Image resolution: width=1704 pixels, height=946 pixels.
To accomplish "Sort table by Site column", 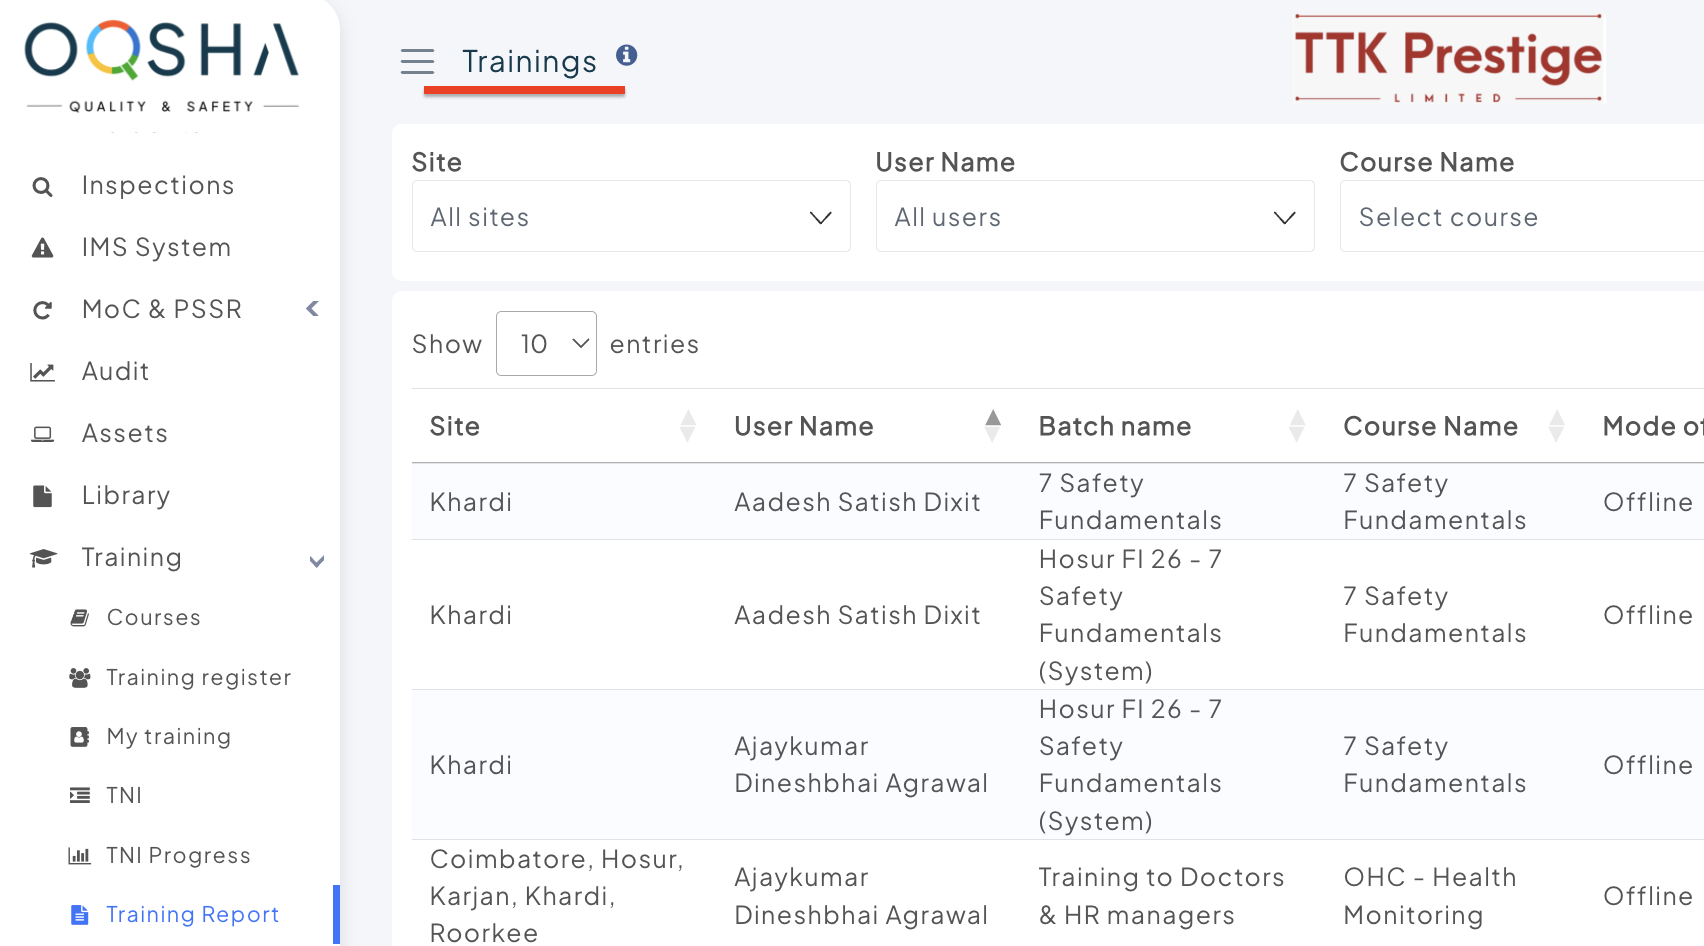I will (687, 426).
